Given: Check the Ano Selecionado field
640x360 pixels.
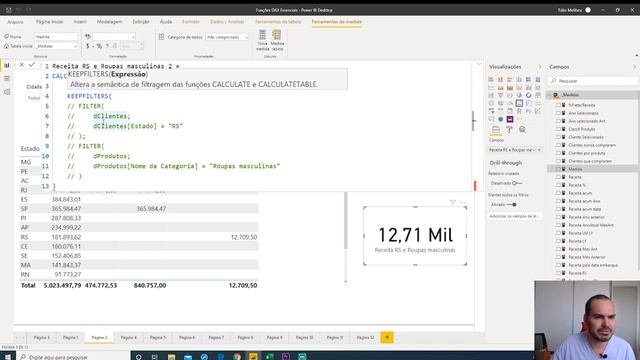Looking at the screenshot, I should 558,113.
